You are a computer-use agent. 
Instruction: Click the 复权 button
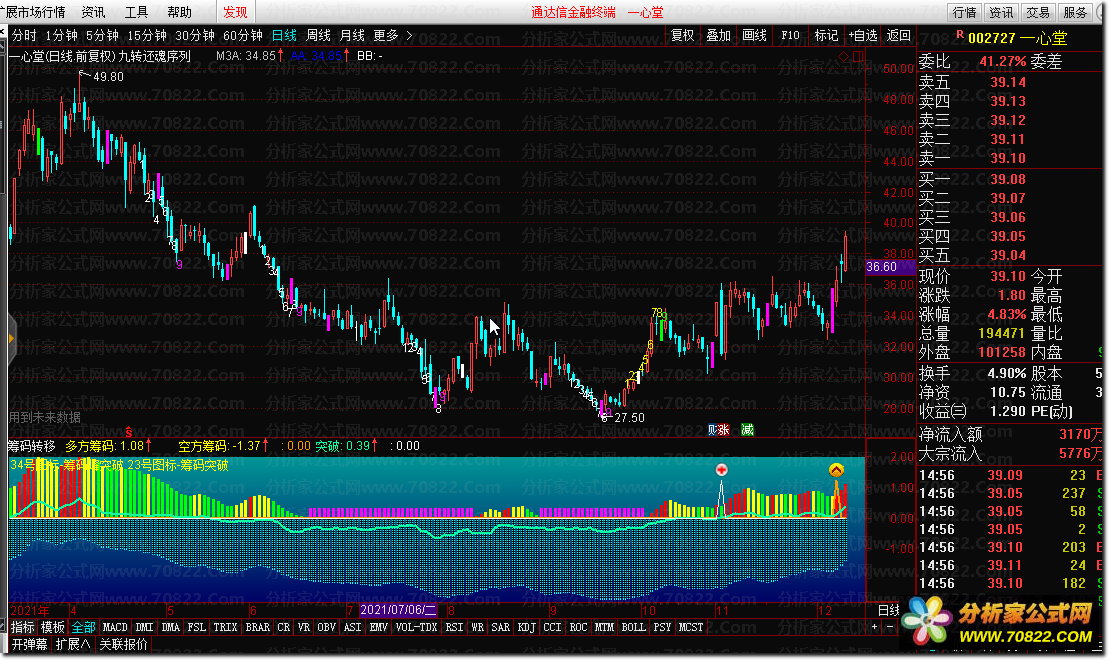tap(682, 35)
